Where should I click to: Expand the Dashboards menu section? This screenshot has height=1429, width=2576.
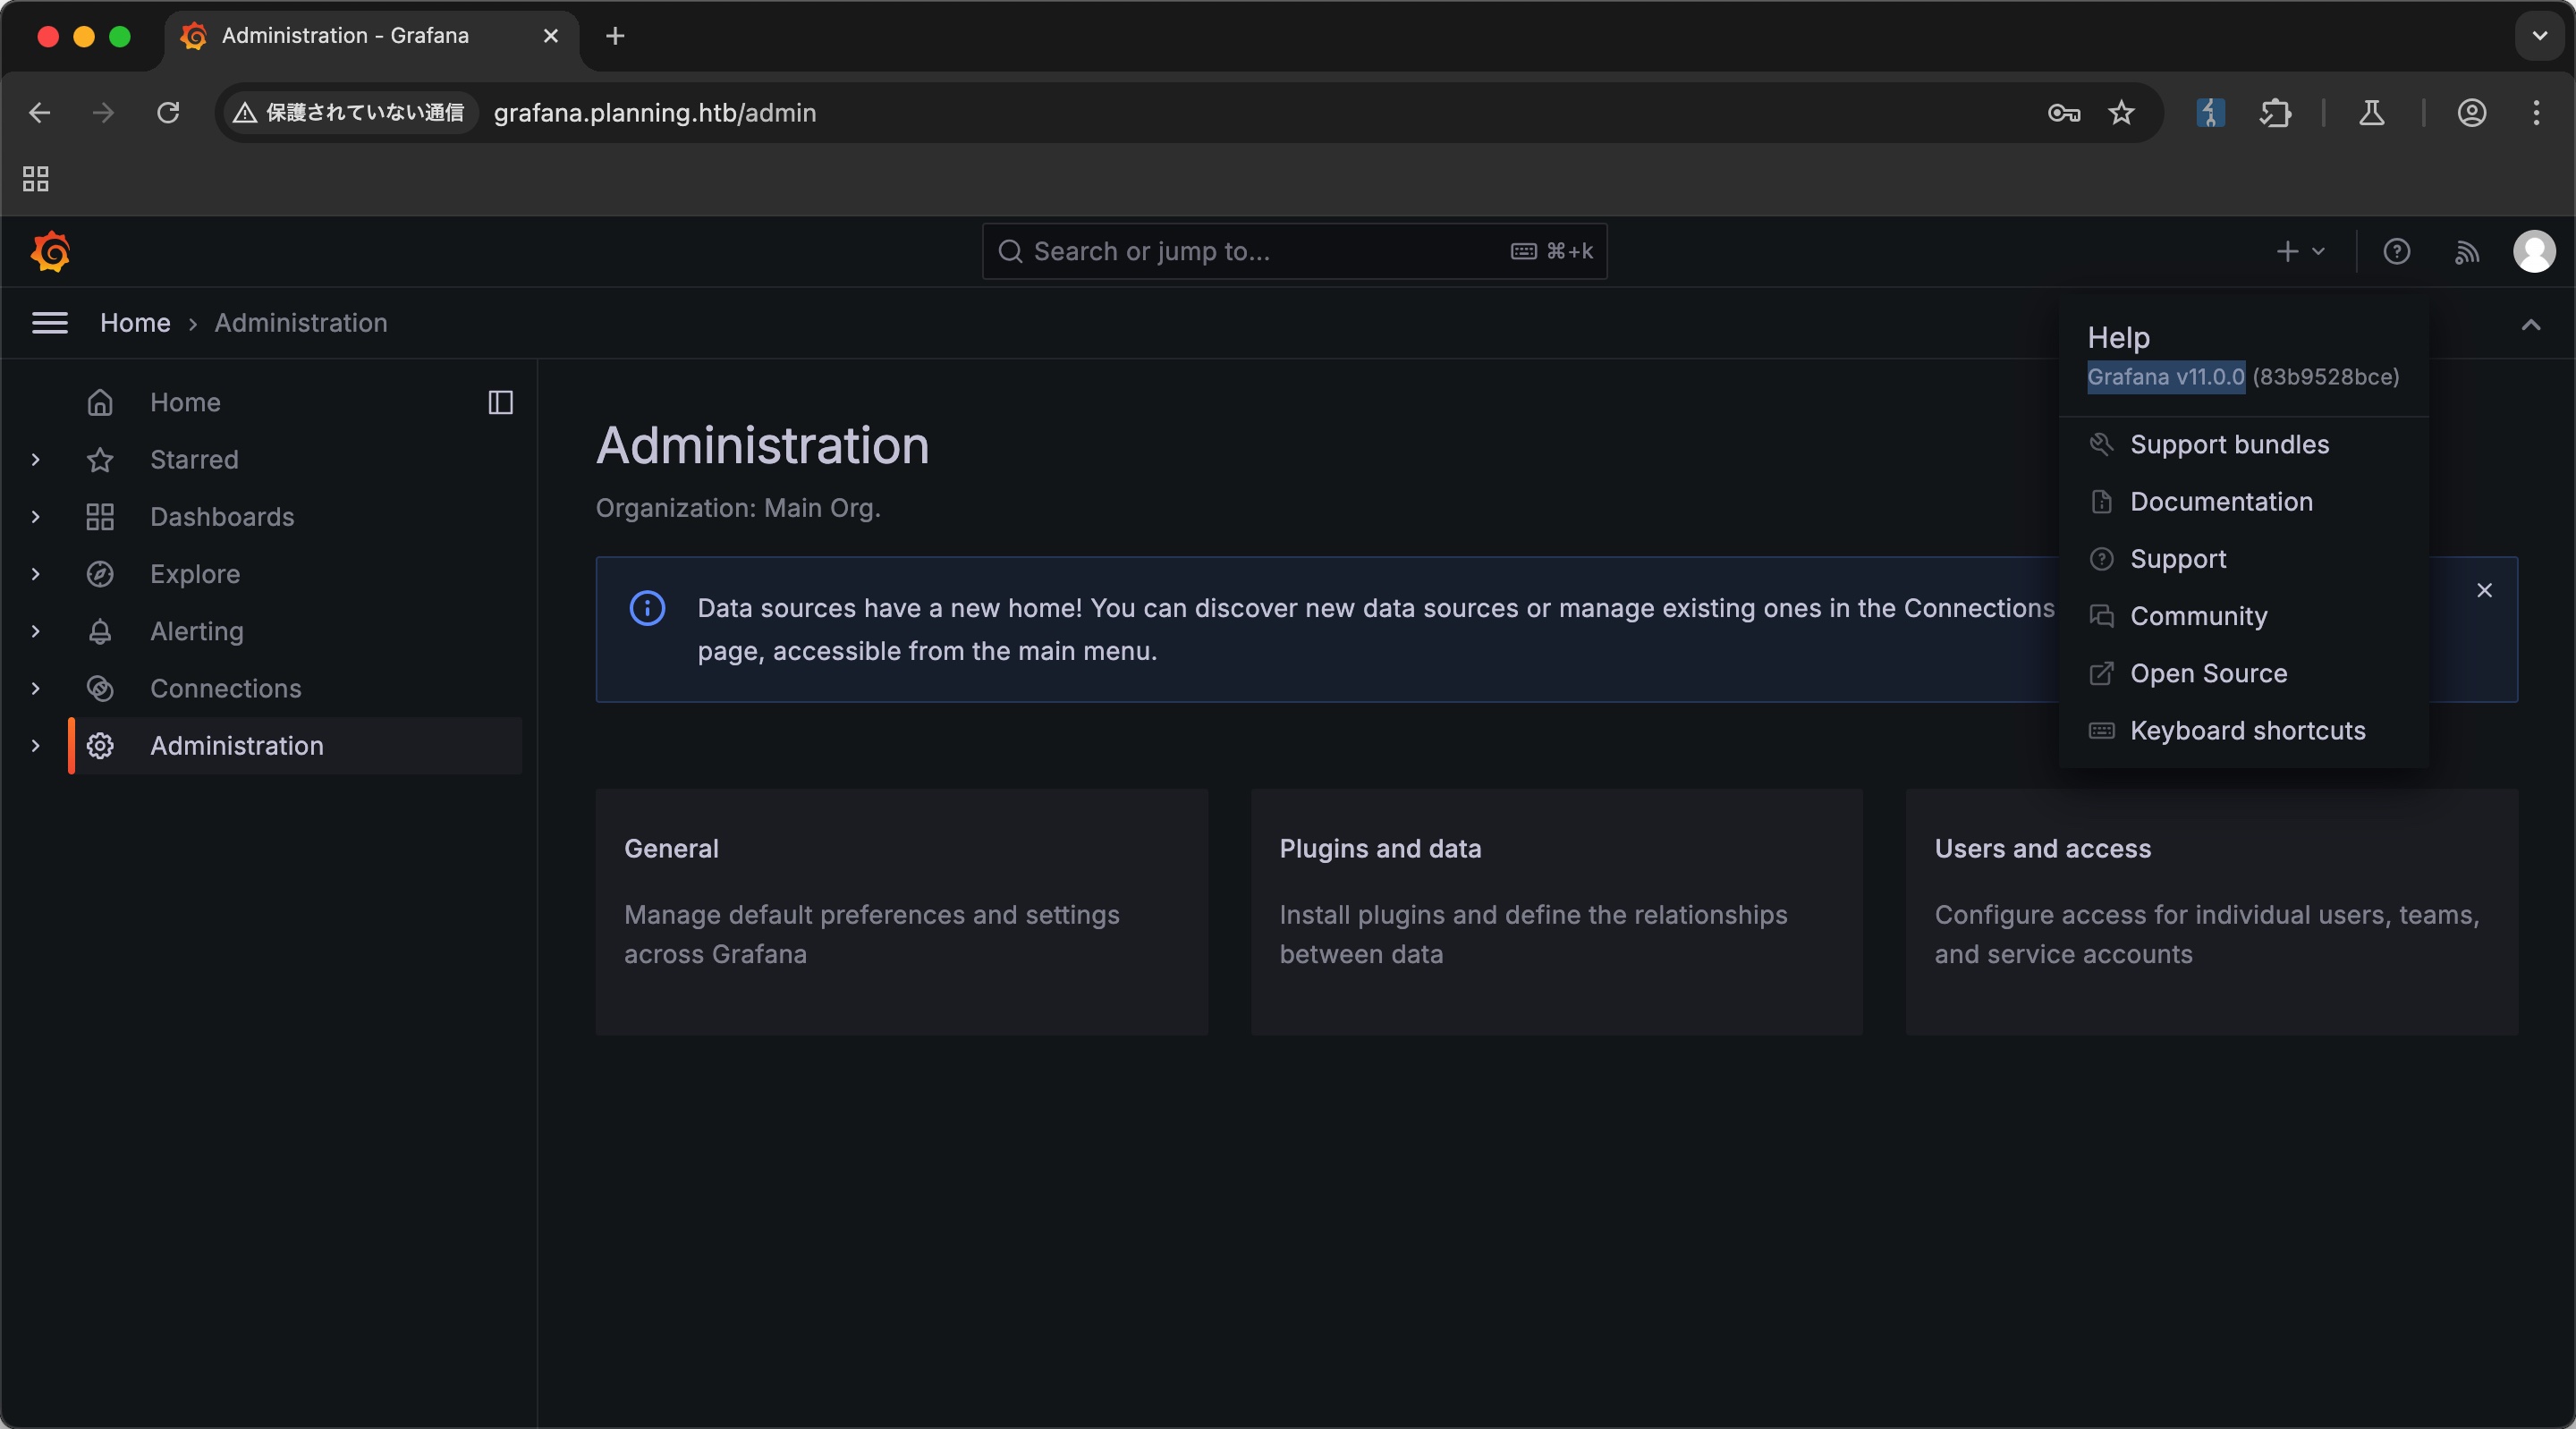coord(36,517)
